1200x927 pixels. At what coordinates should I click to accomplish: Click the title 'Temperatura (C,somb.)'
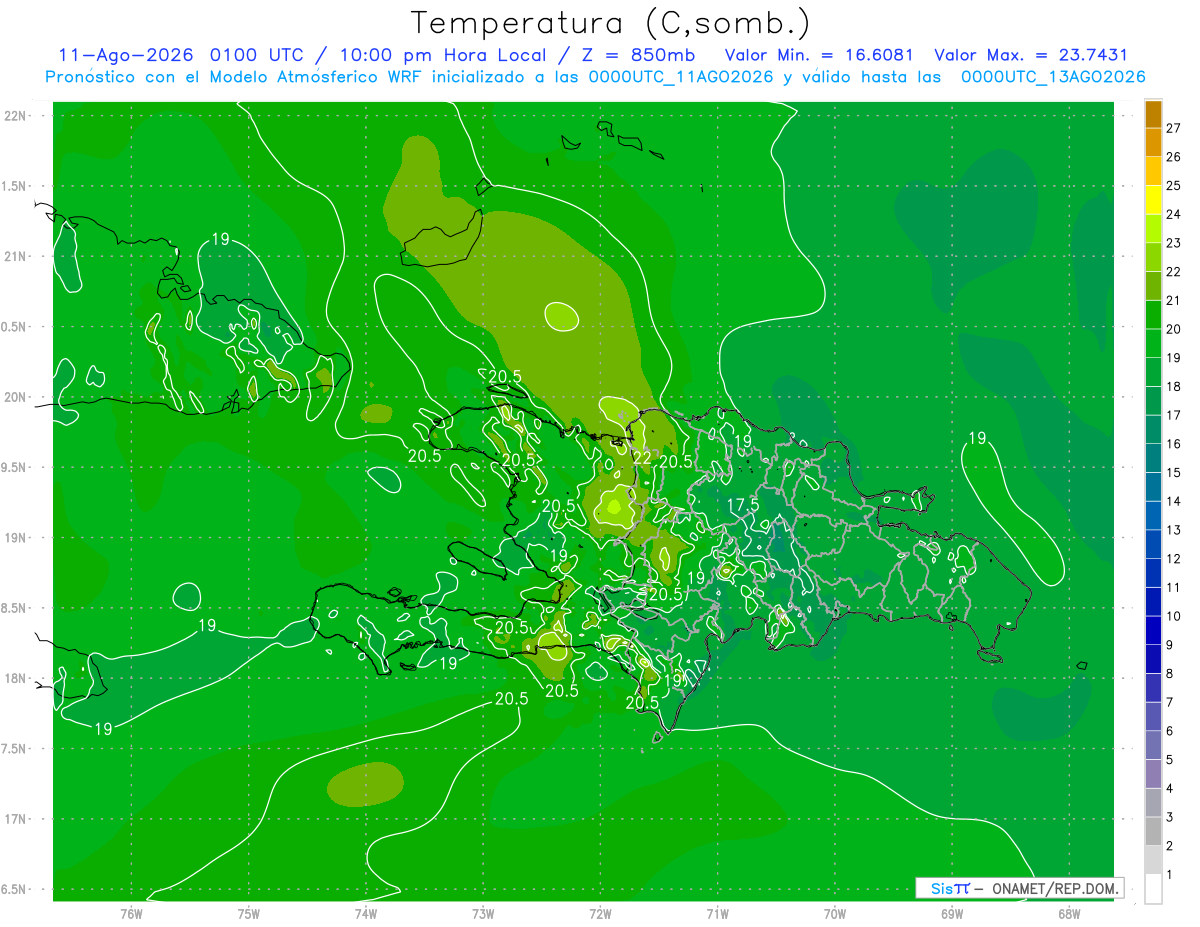(610, 23)
